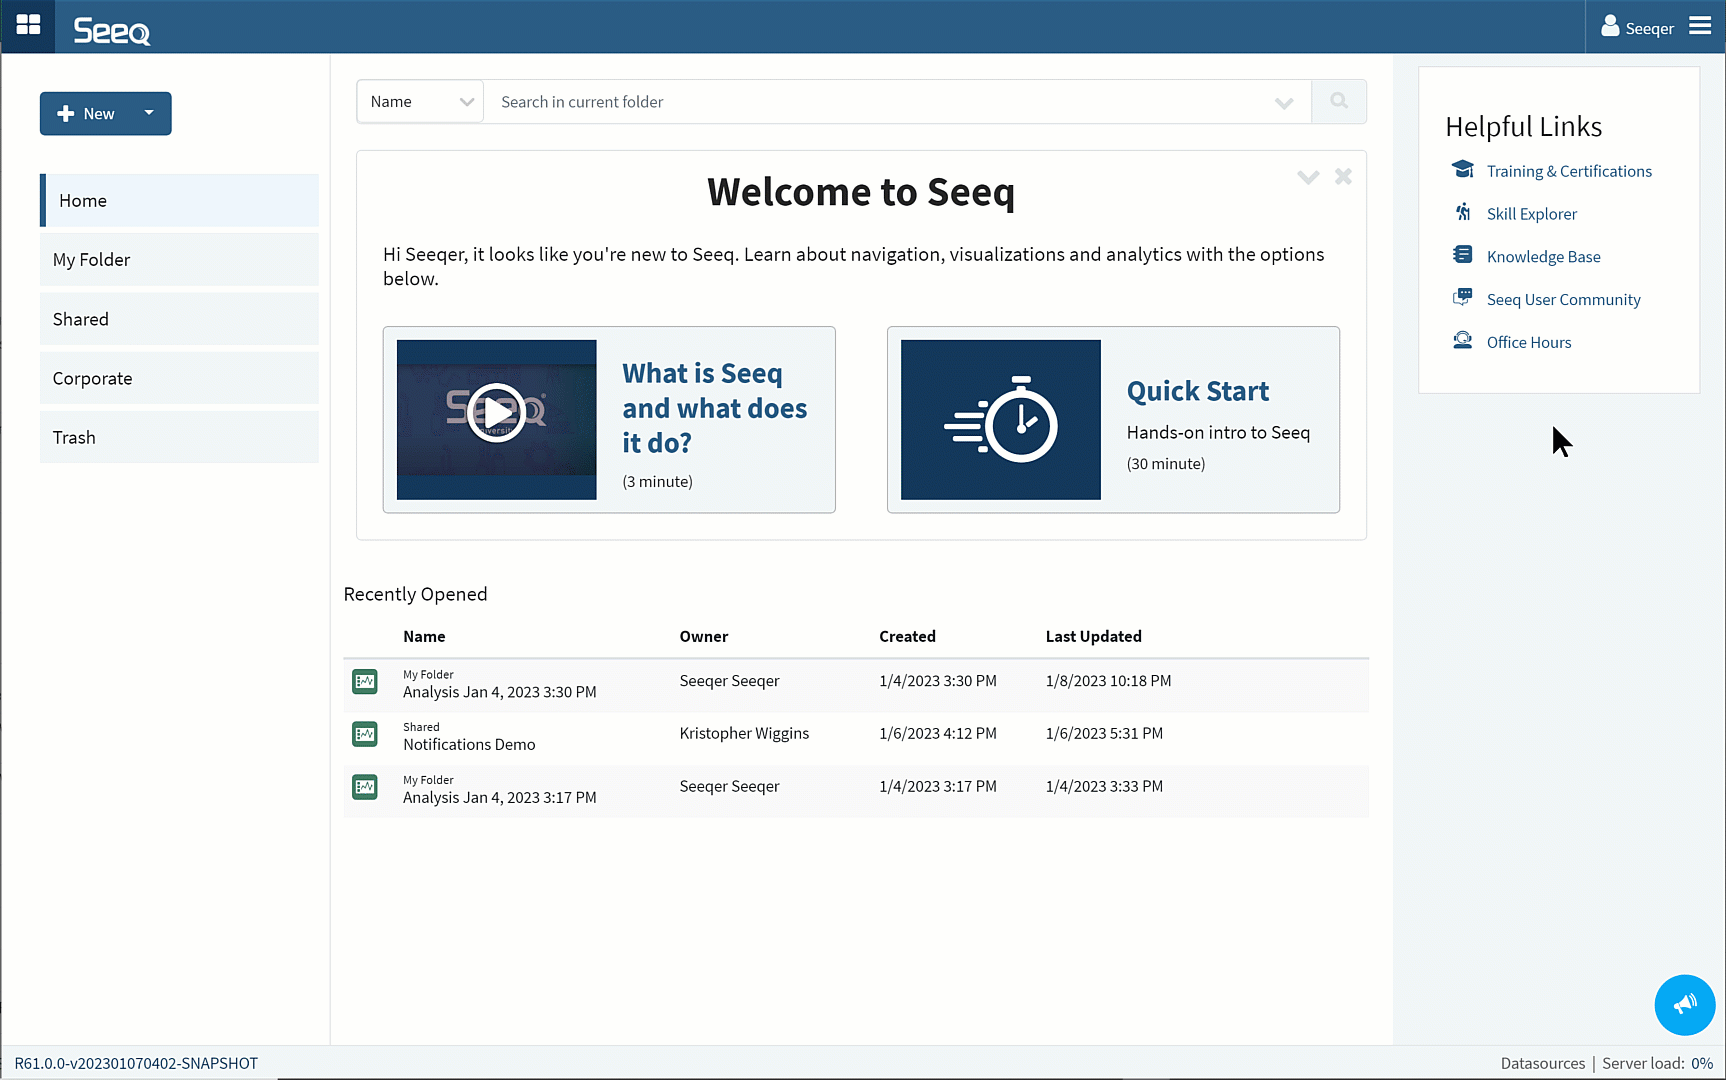Click created date 1/6/2023 4:12 PM
The width and height of the screenshot is (1726, 1080).
tap(937, 734)
